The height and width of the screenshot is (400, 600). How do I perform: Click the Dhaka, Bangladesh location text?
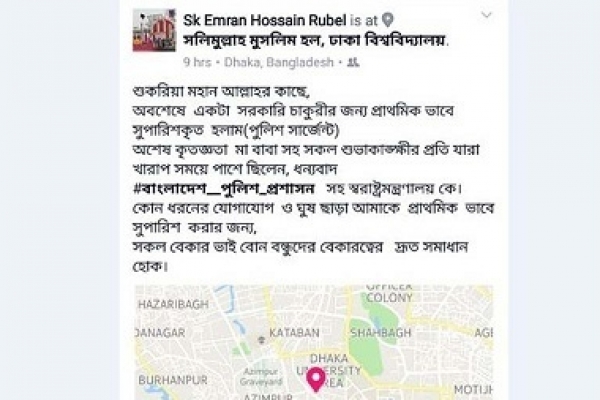point(279,62)
